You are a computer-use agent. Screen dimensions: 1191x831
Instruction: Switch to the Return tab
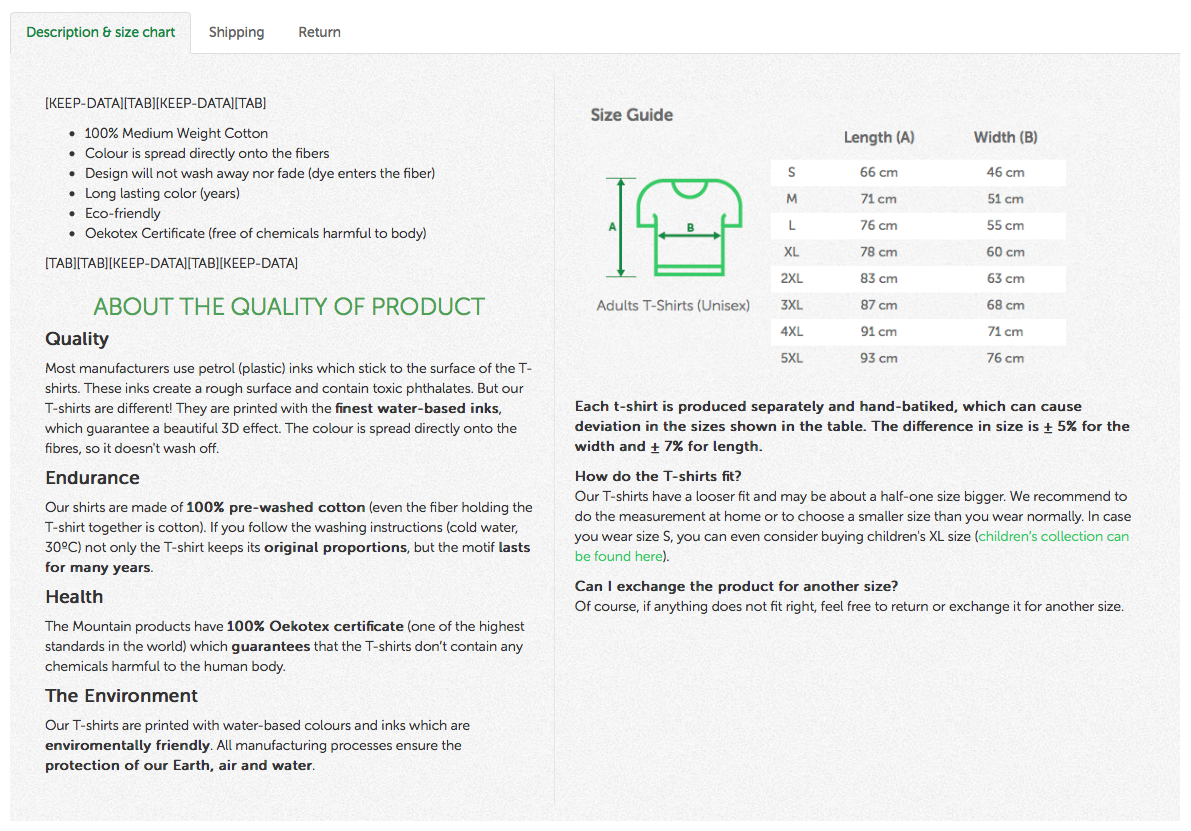click(x=319, y=32)
